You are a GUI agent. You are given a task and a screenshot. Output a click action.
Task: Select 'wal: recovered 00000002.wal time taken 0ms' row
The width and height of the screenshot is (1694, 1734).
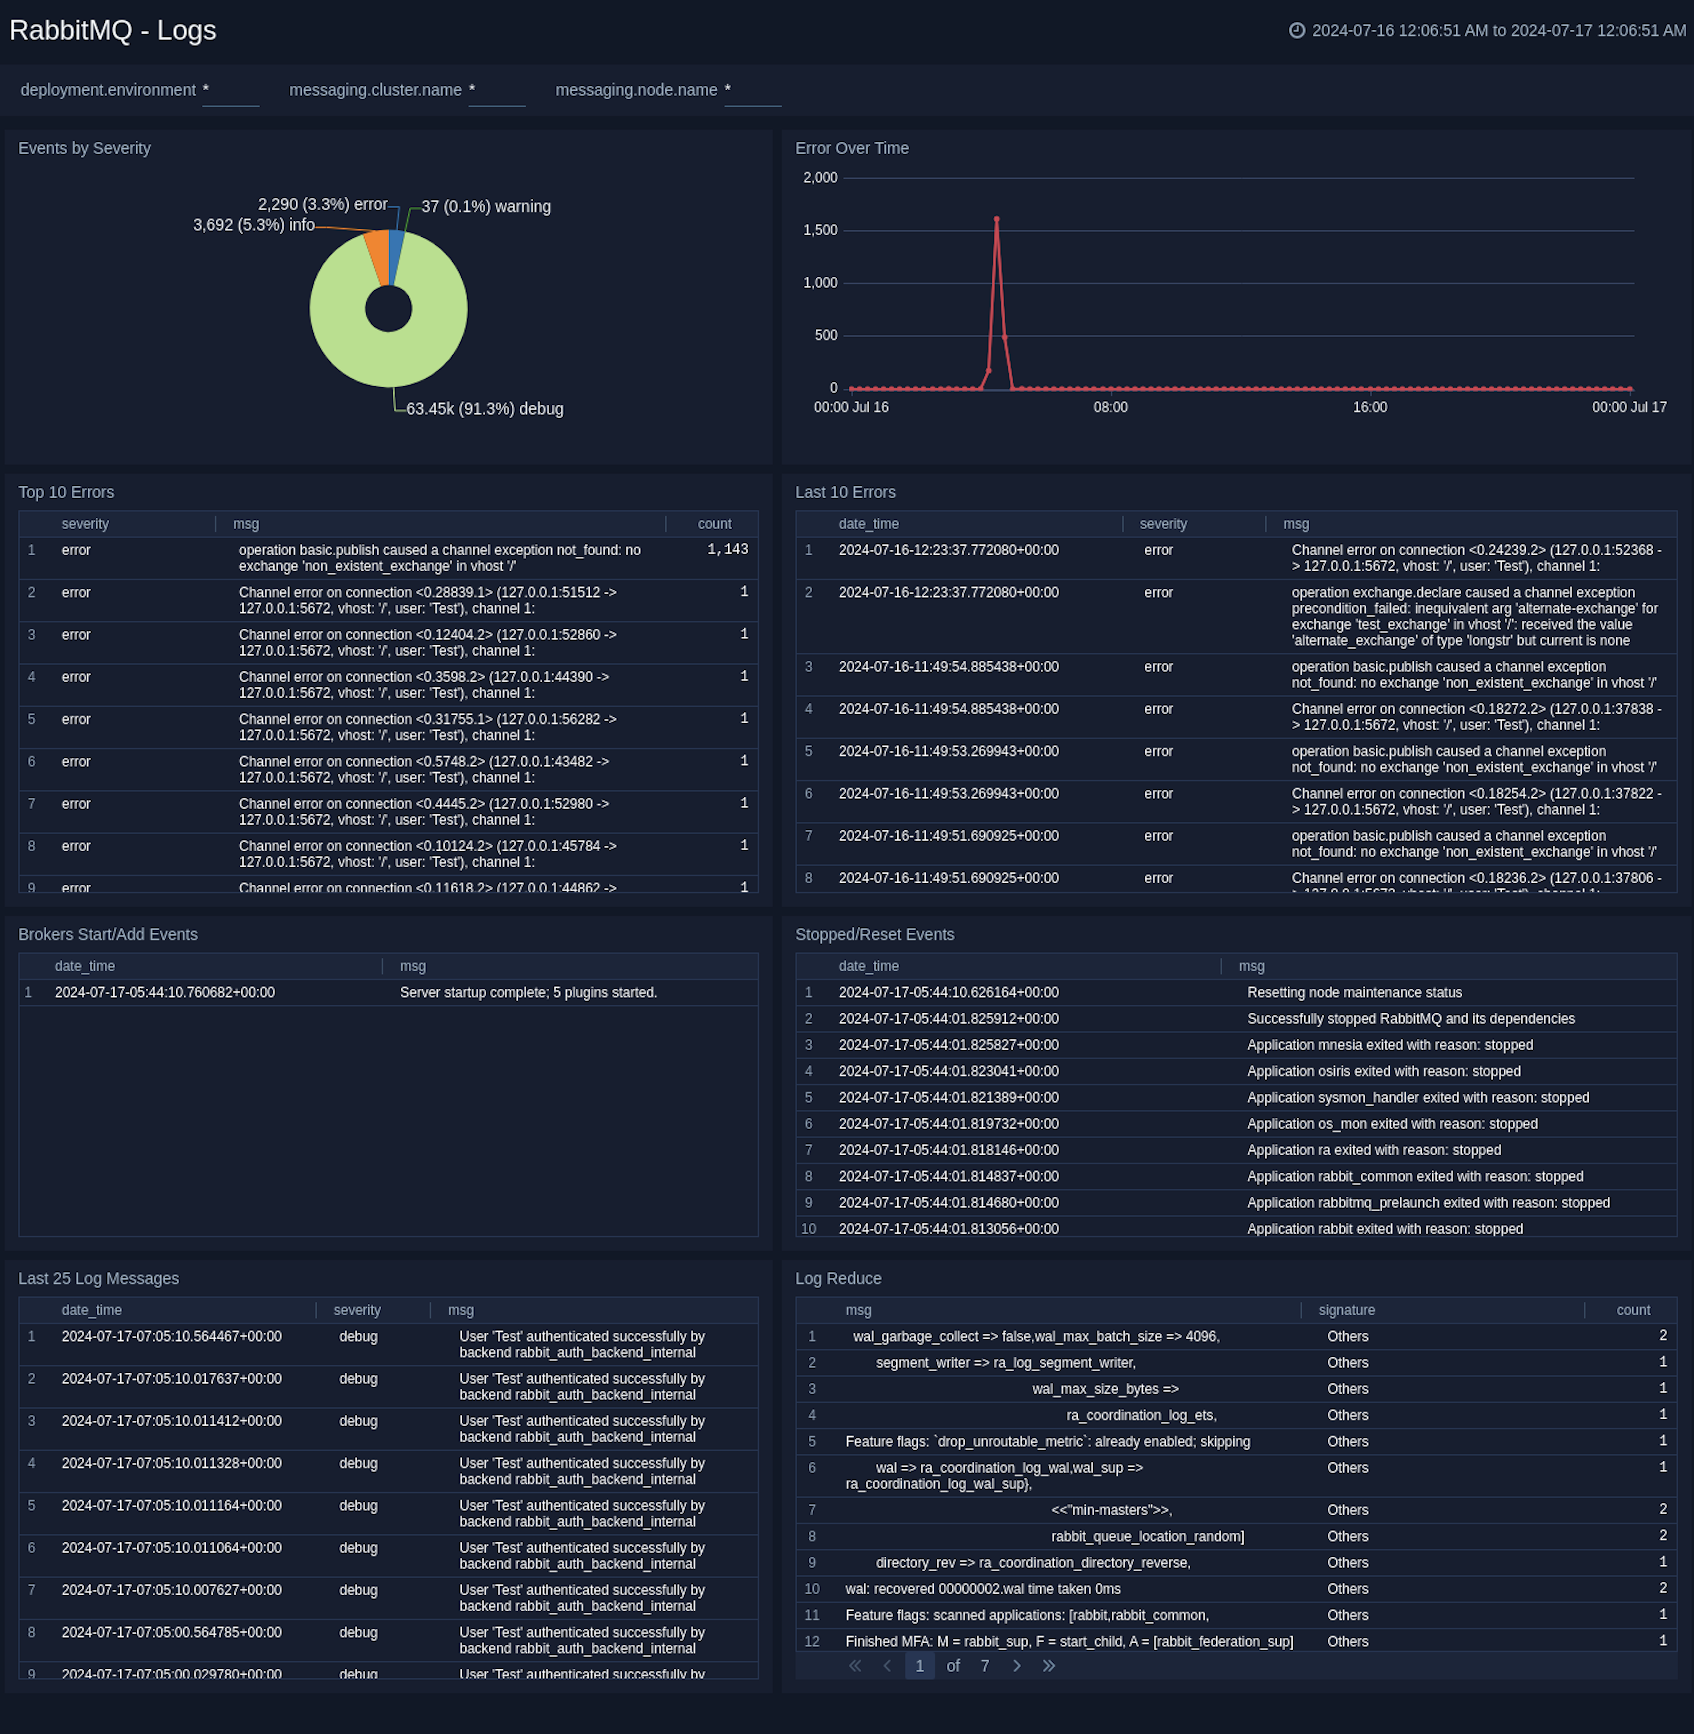tap(1236, 1589)
